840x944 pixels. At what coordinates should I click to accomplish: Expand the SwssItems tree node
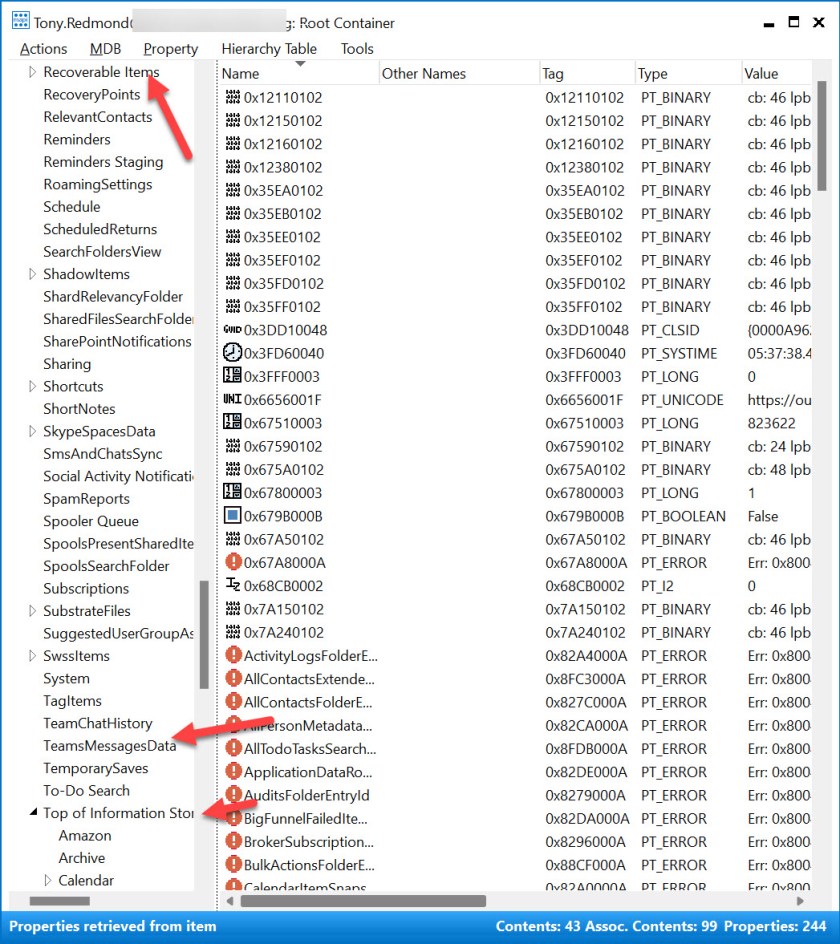point(33,656)
